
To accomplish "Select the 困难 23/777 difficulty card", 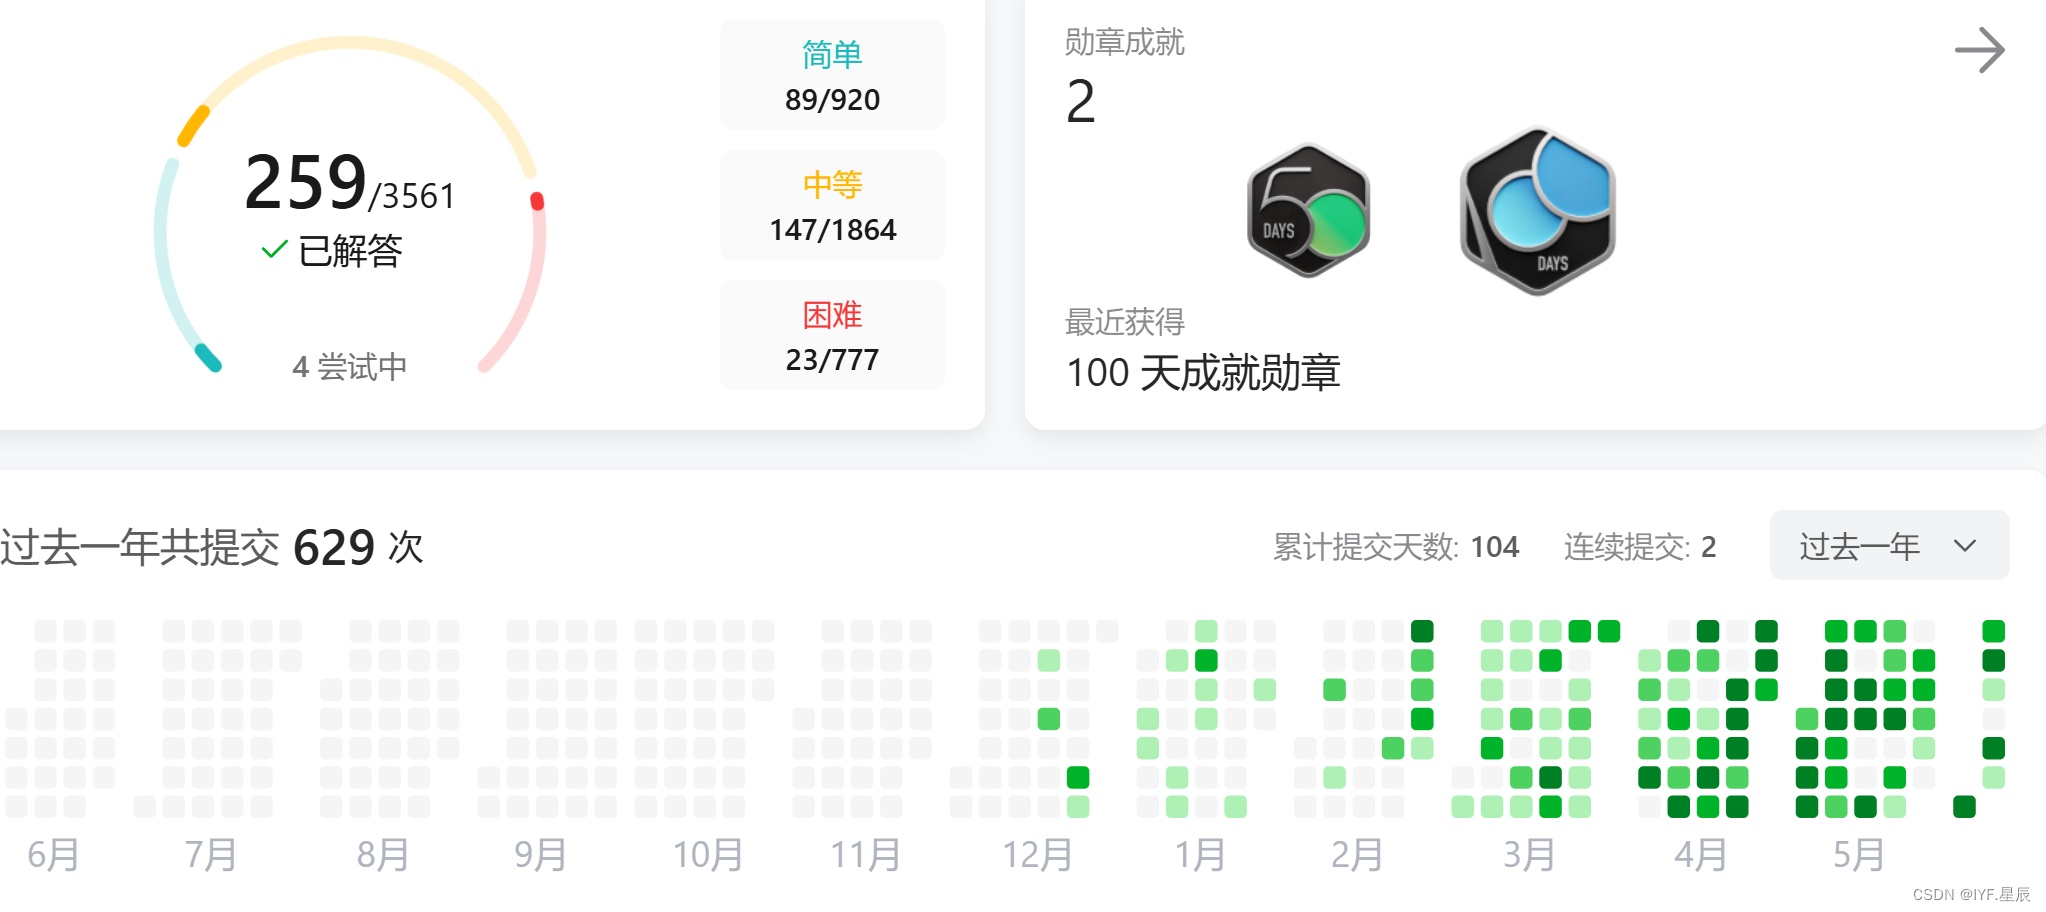I will 832,336.
